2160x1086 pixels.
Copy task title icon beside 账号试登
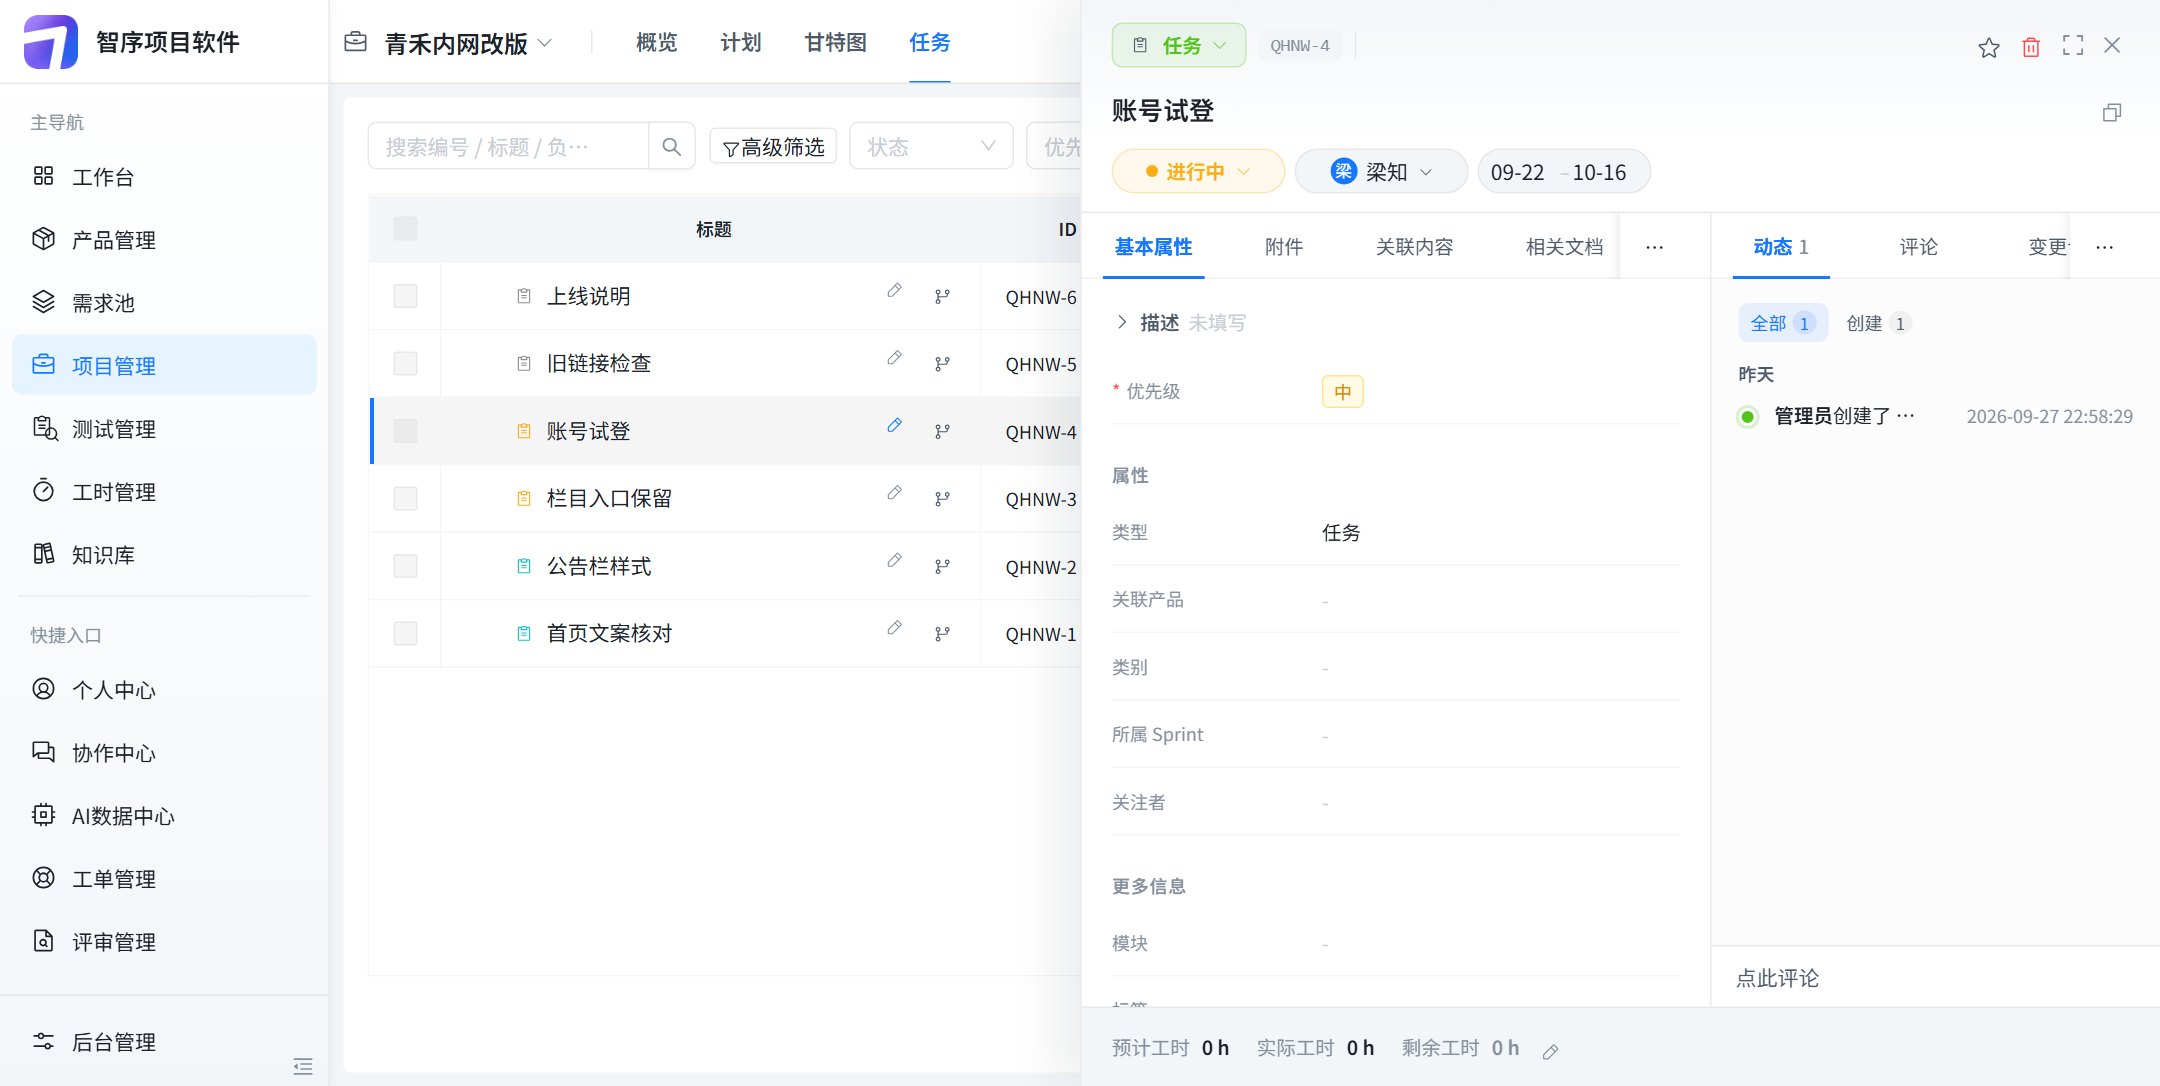(x=2112, y=112)
